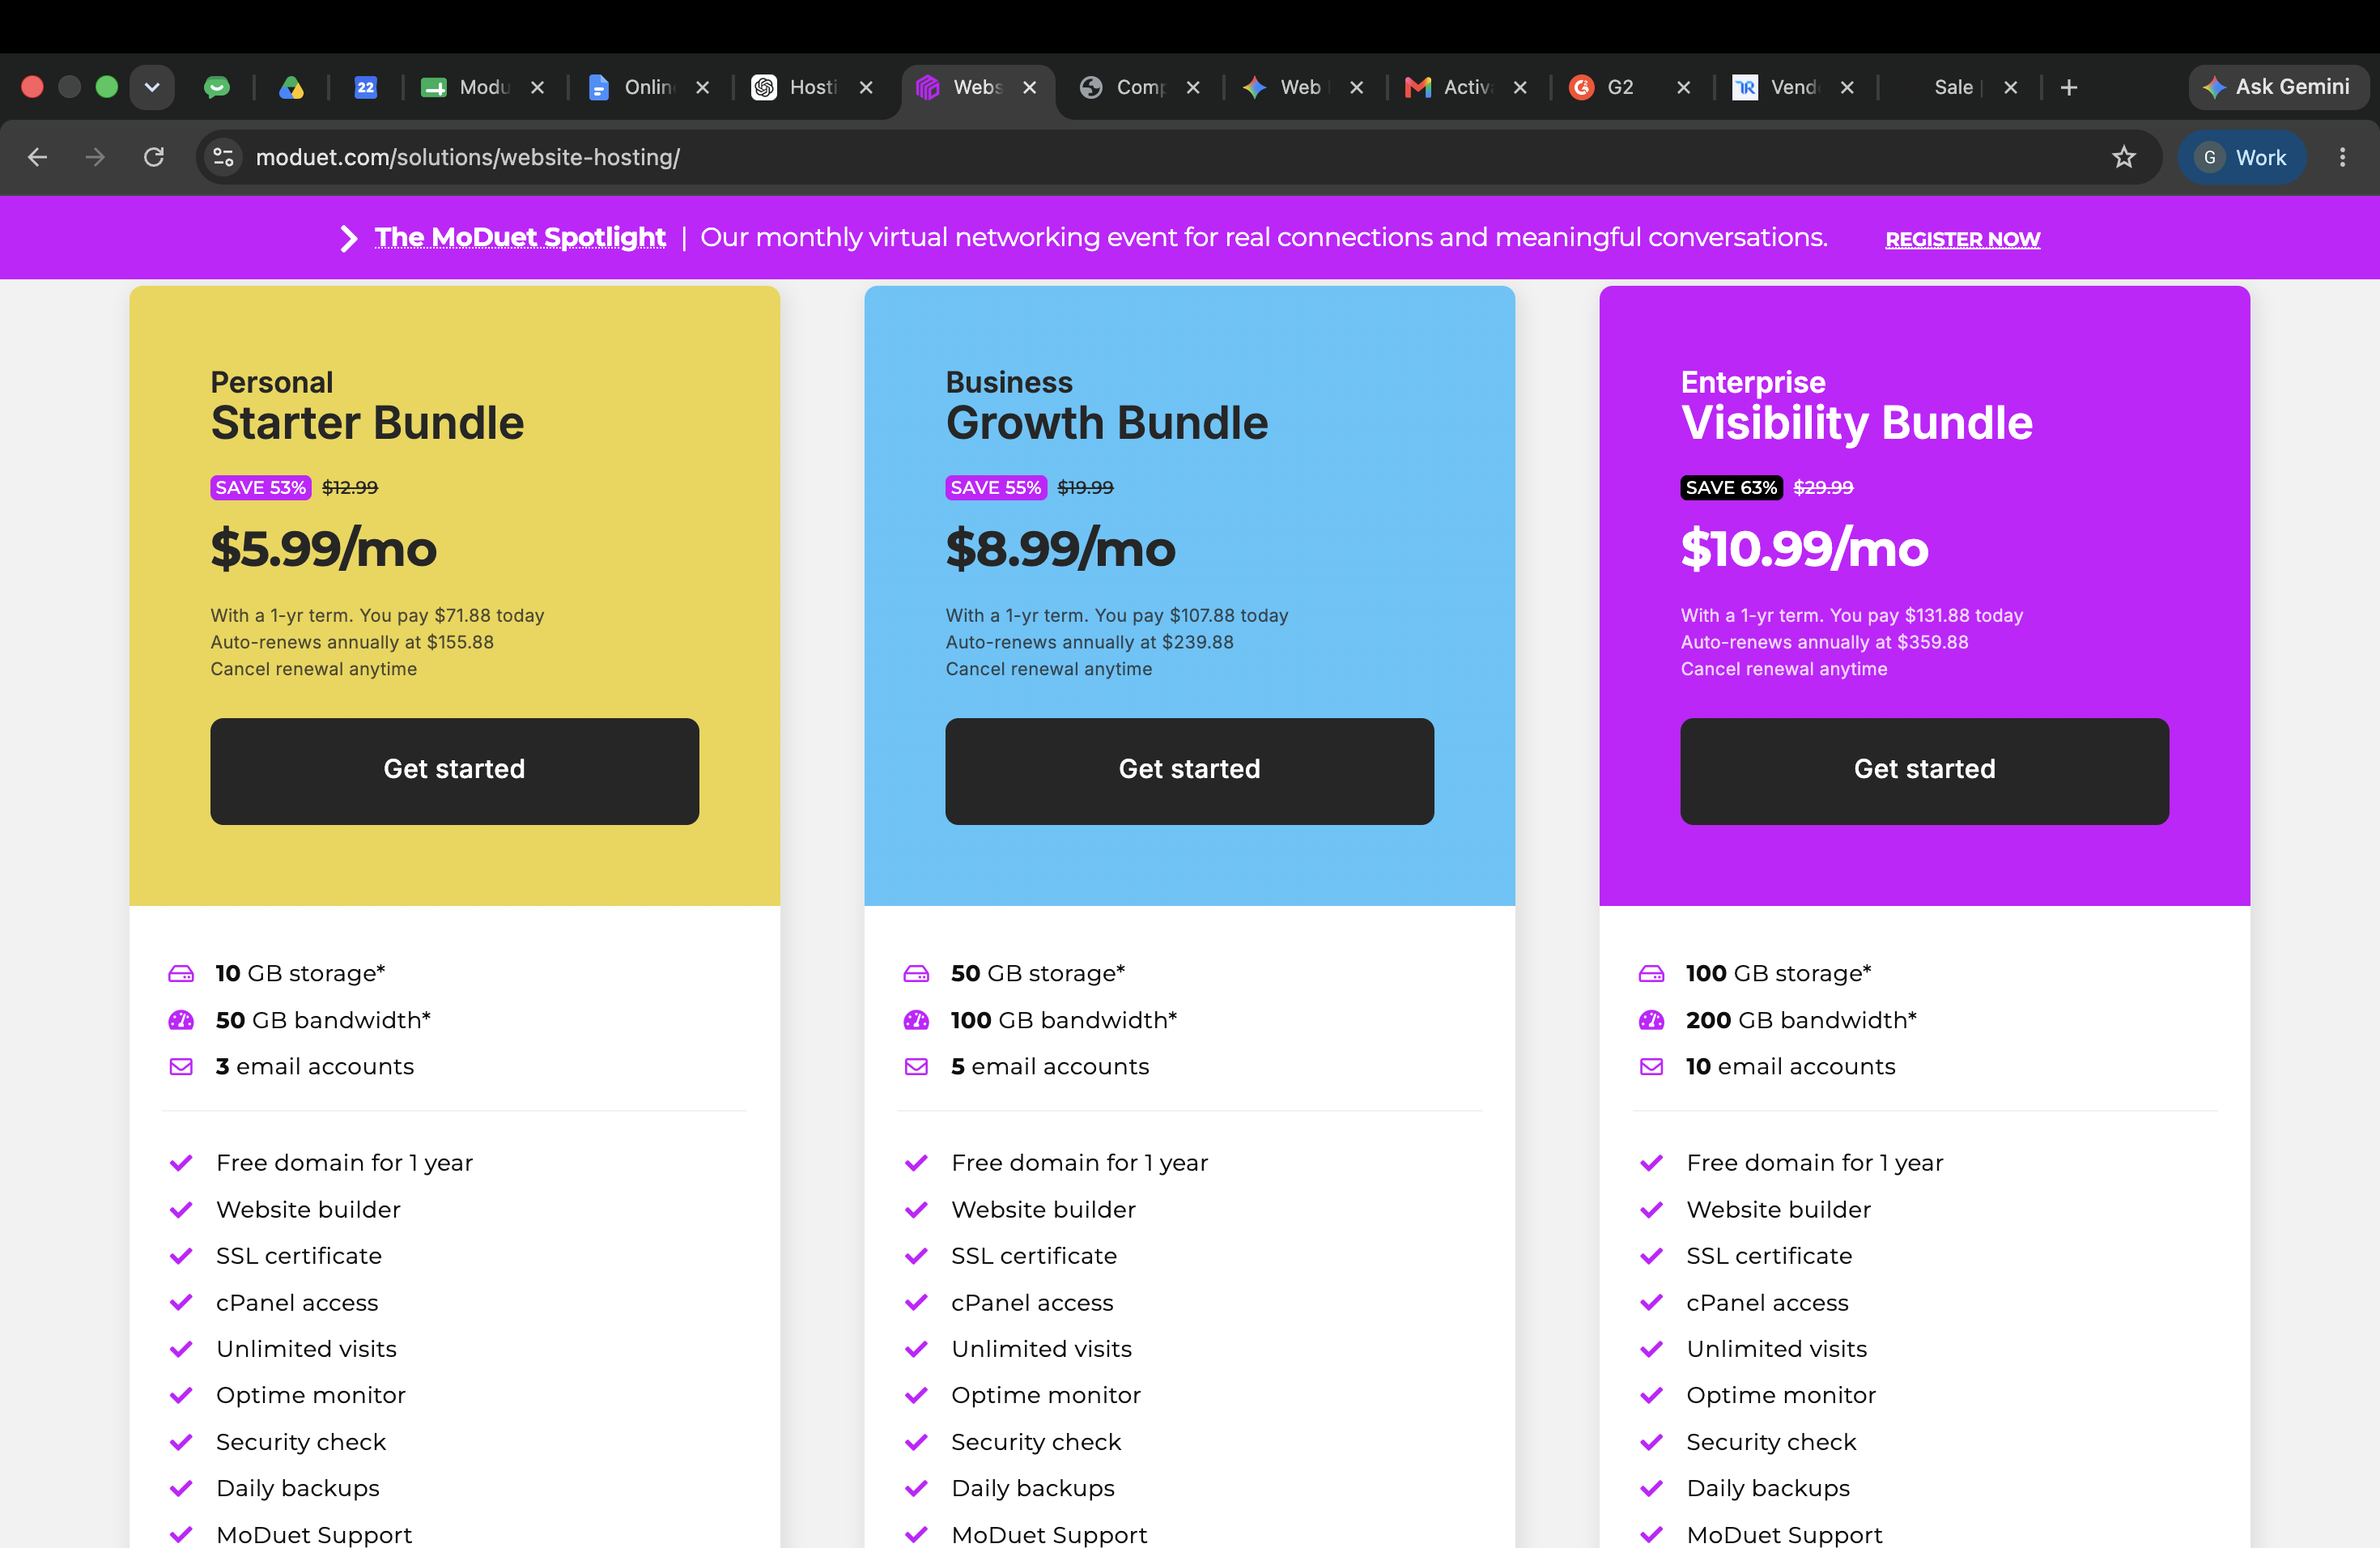The height and width of the screenshot is (1548, 2380).
Task: Close the G2 tab
Action: (x=1684, y=88)
